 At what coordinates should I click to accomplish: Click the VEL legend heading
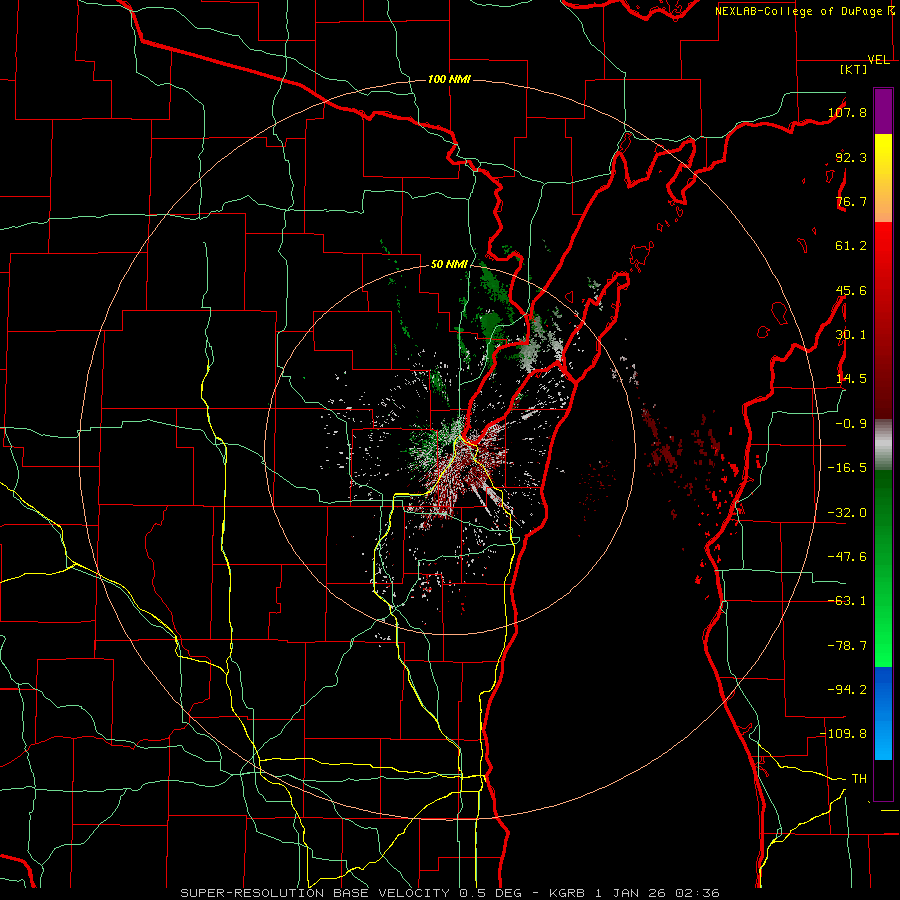click(x=878, y=60)
